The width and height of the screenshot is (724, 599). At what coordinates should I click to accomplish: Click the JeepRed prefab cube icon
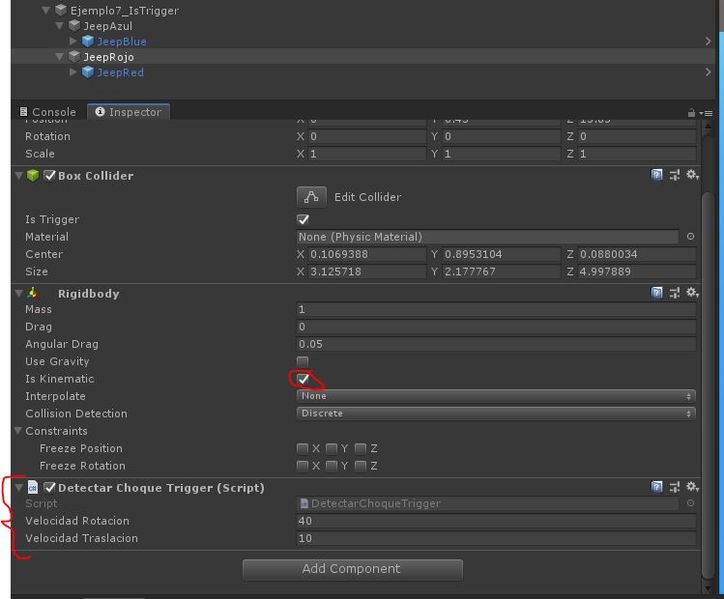88,72
